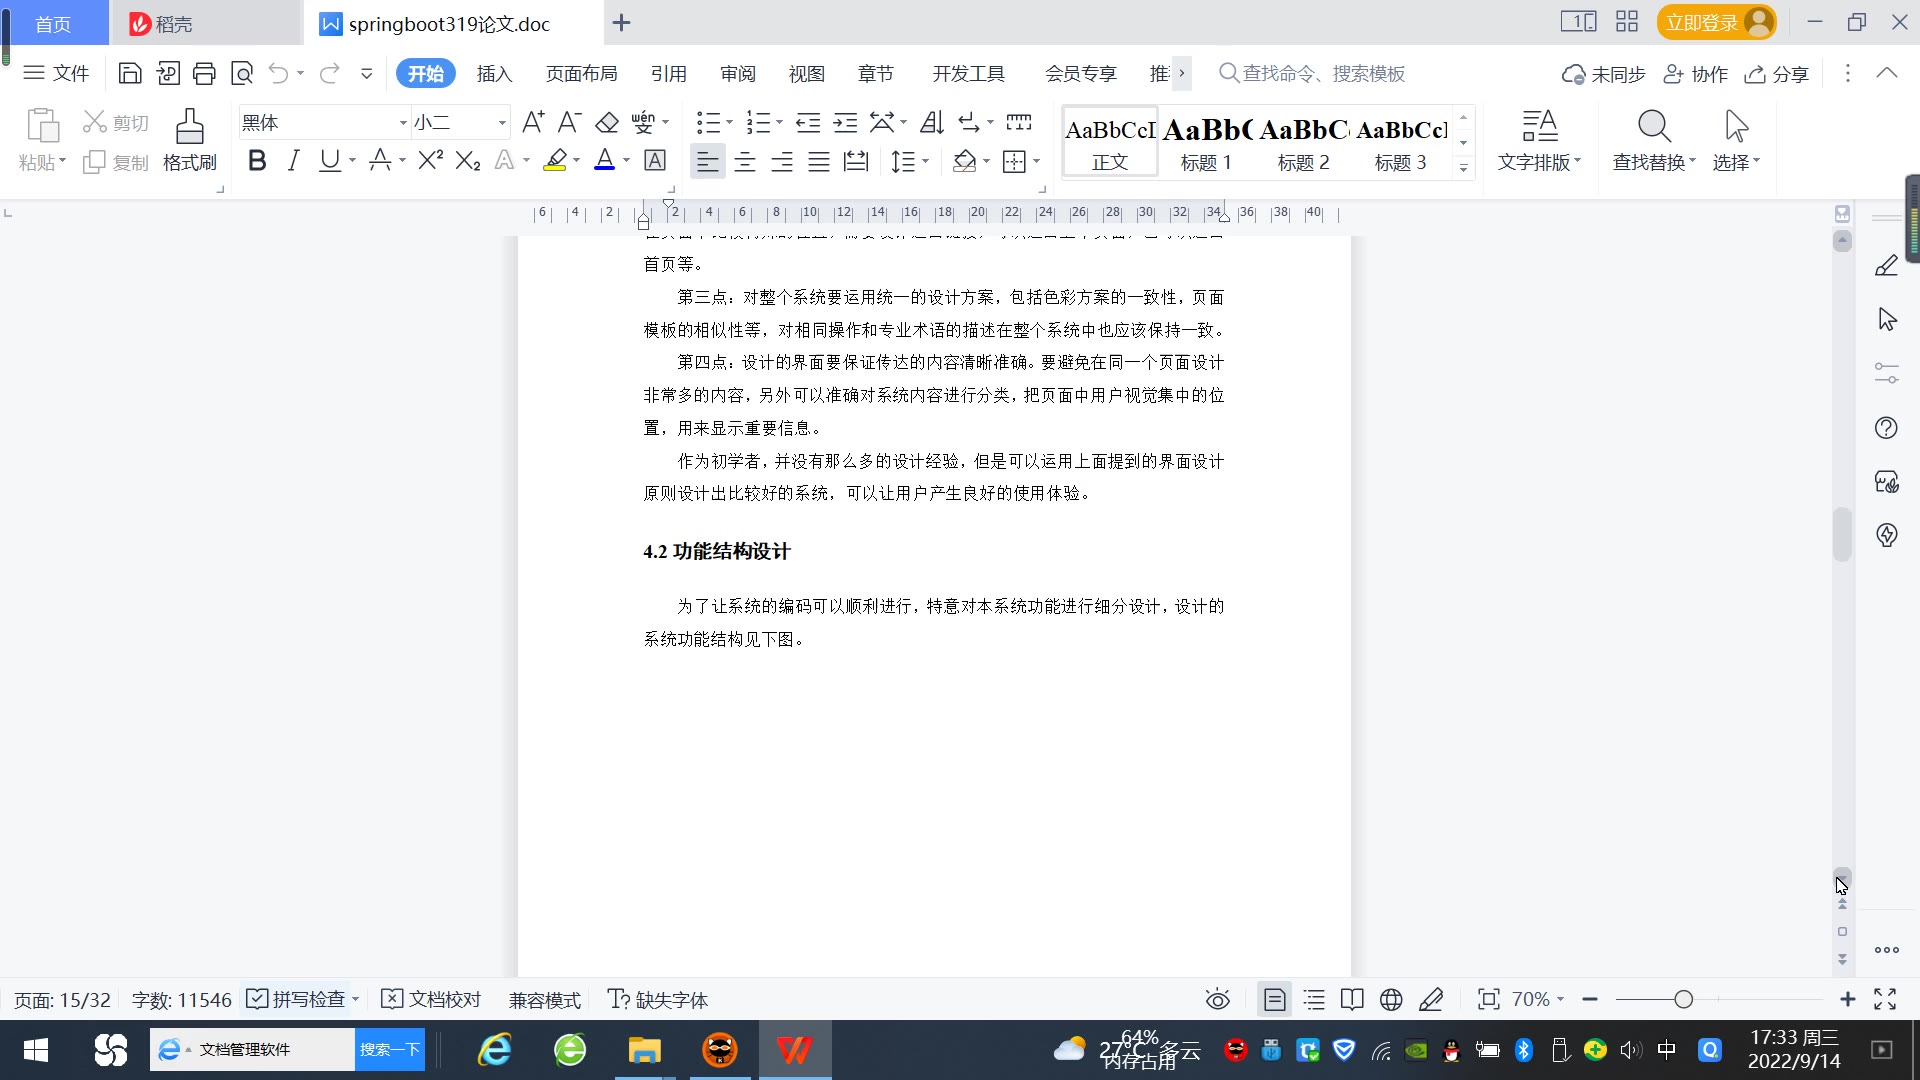Open the font size dropdown 小二
This screenshot has height=1080, width=1920.
click(502, 123)
